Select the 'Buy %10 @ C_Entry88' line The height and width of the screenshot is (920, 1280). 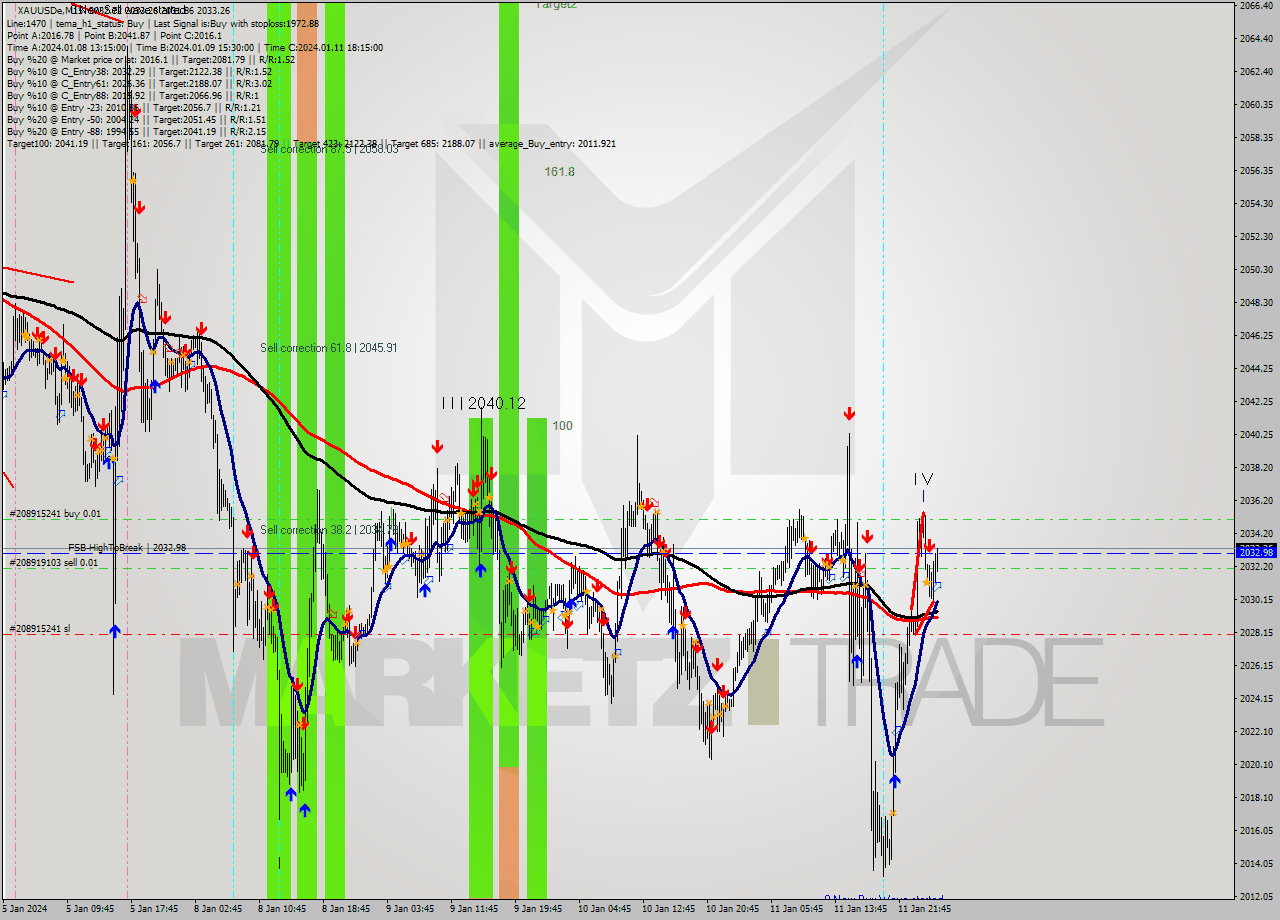pyautogui.click(x=131, y=96)
